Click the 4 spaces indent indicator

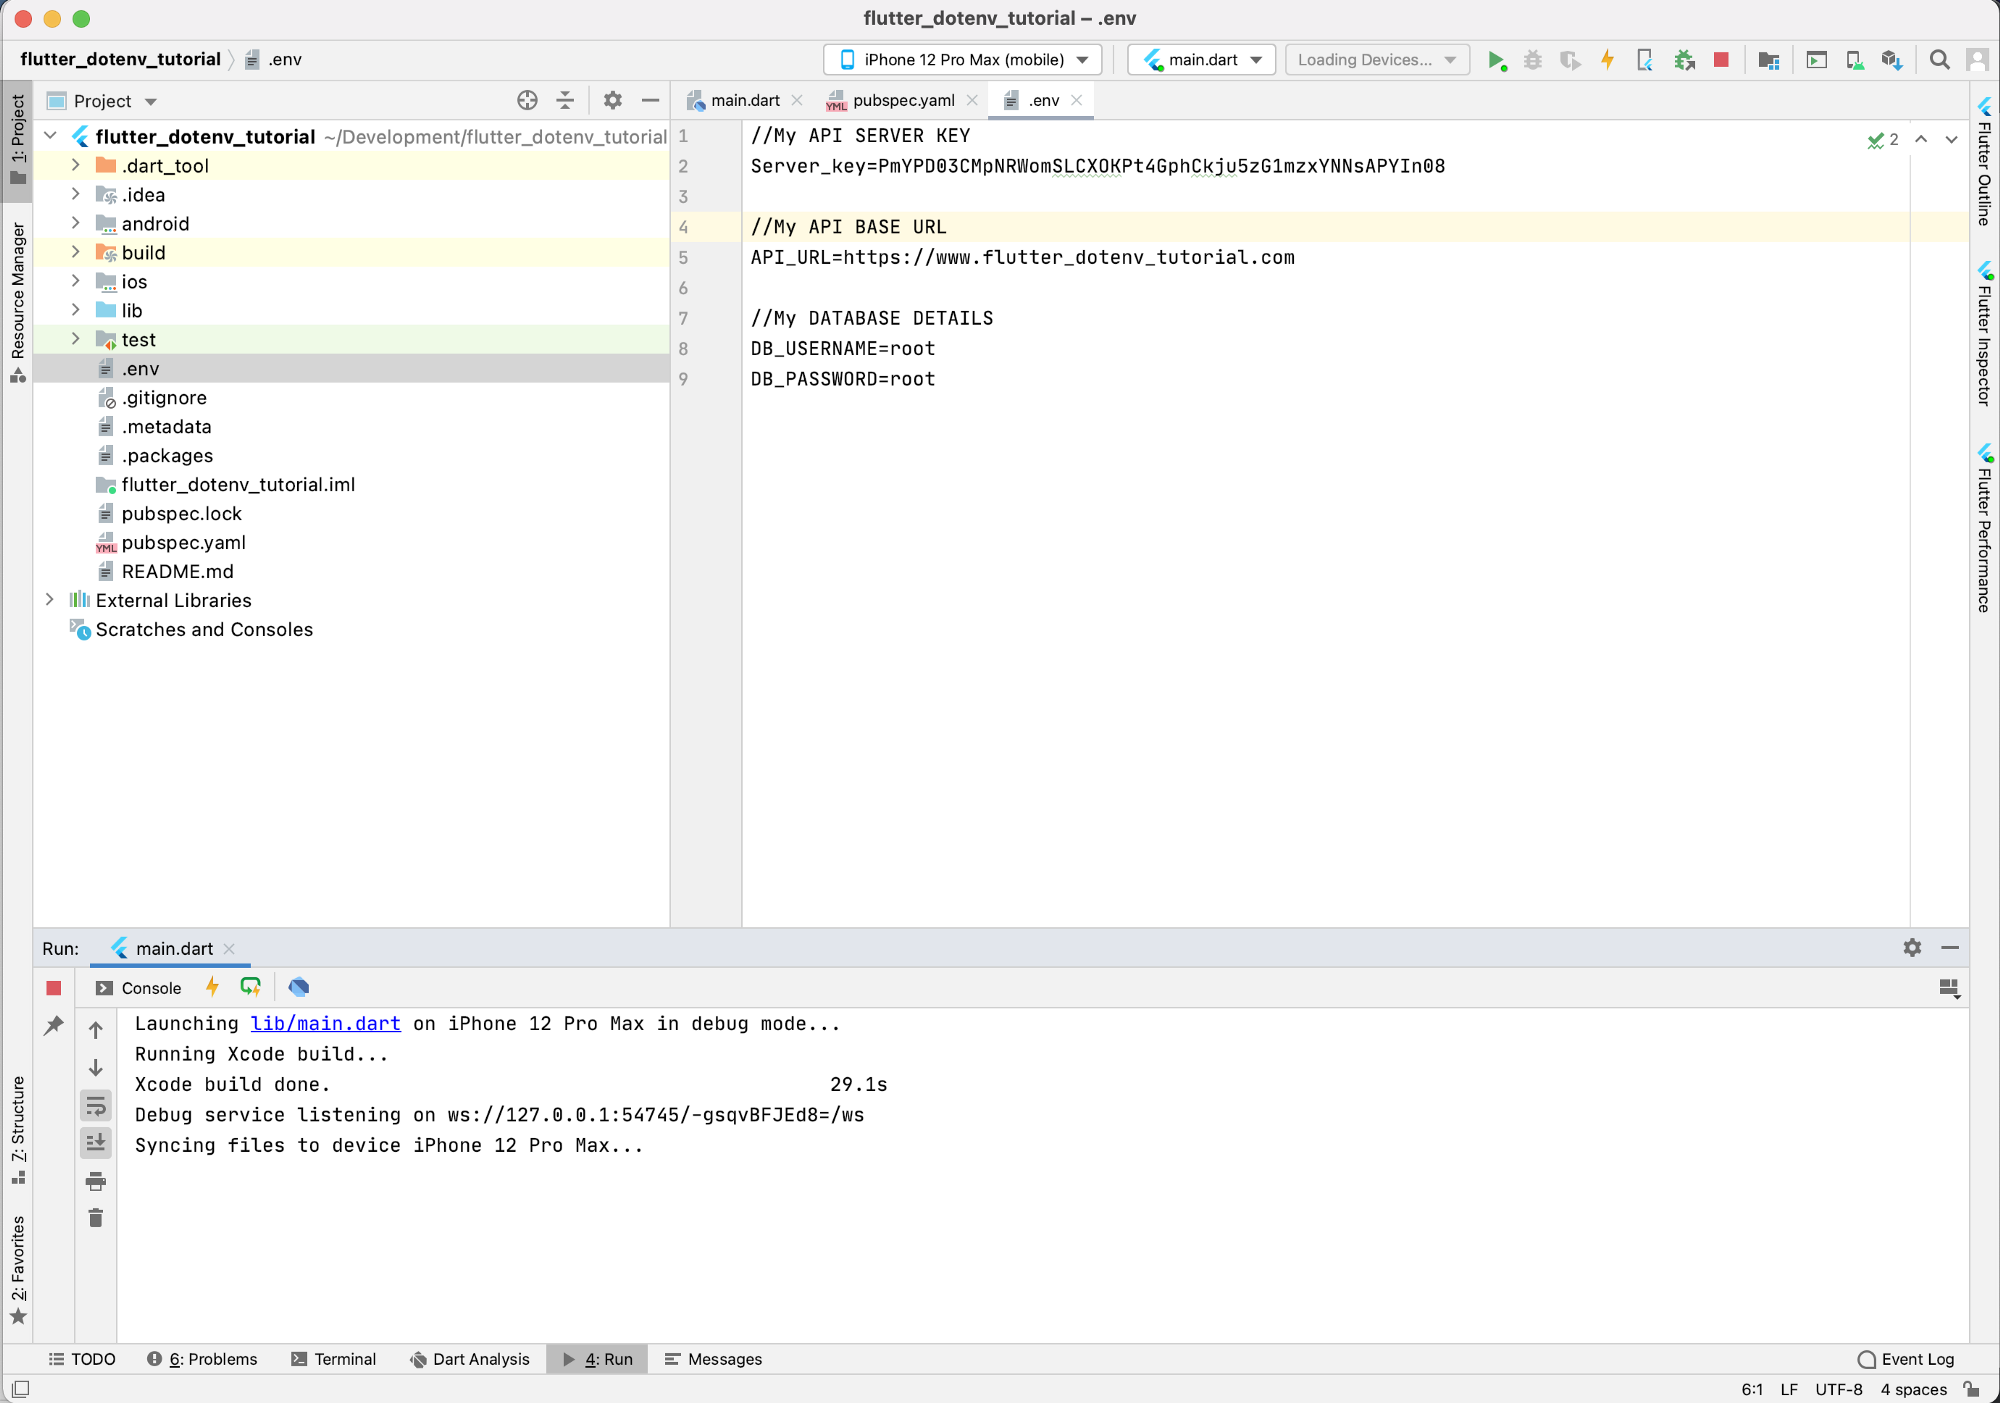(x=1913, y=1389)
